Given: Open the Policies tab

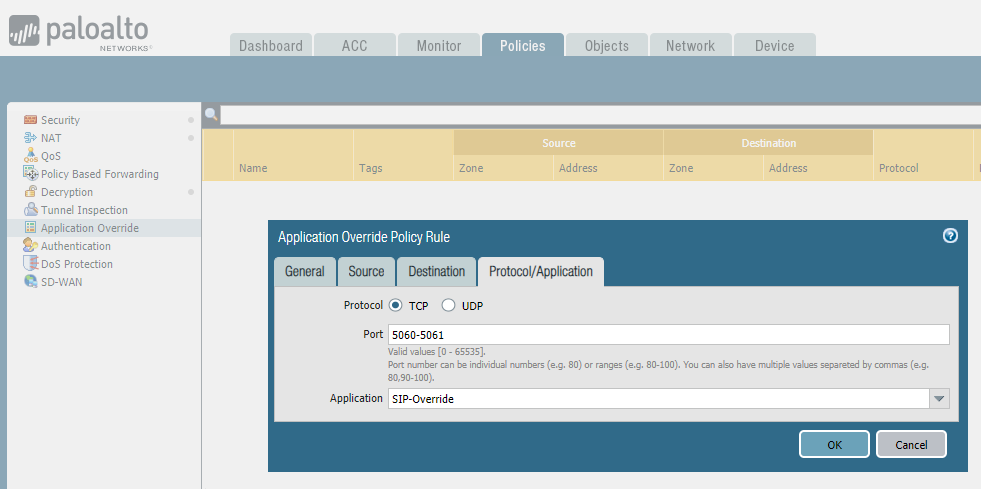Looking at the screenshot, I should click(522, 46).
